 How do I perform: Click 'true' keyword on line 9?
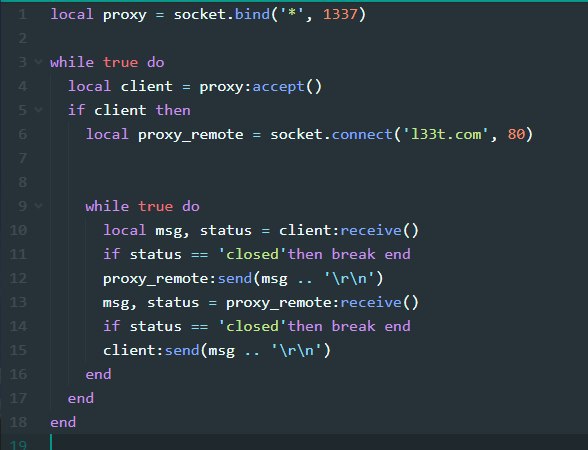tap(155, 206)
